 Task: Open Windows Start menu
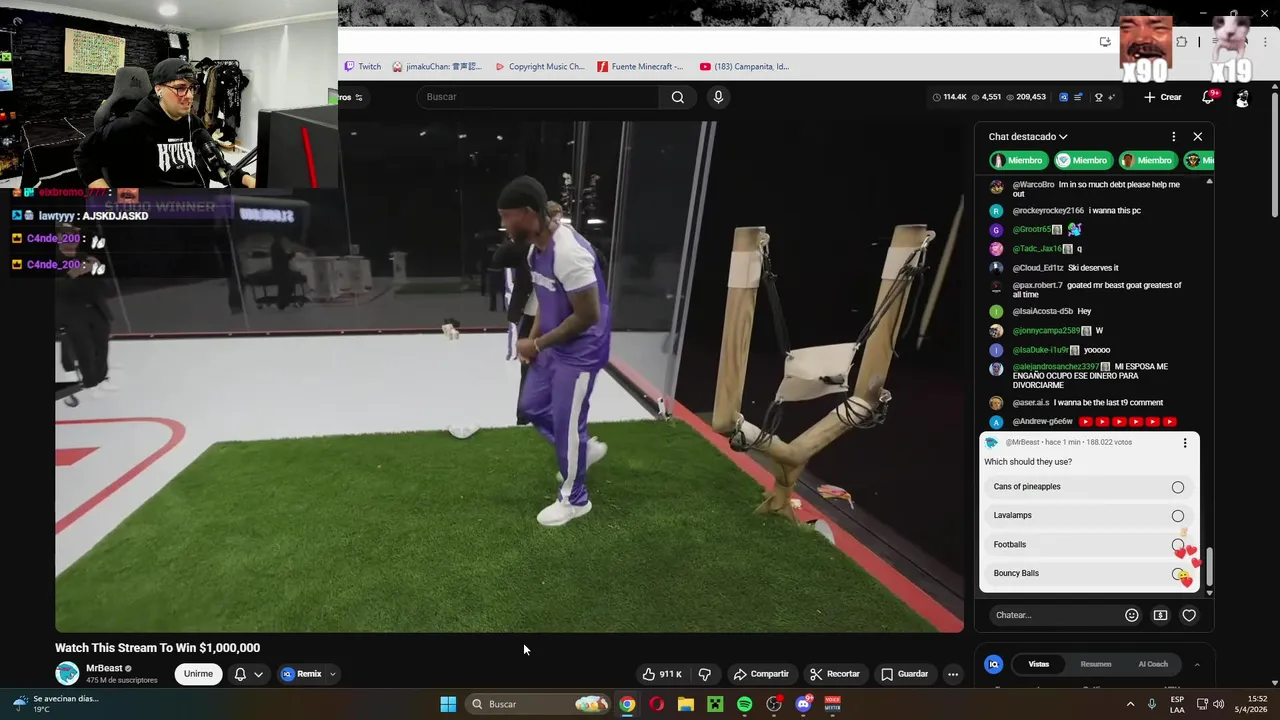pos(448,704)
